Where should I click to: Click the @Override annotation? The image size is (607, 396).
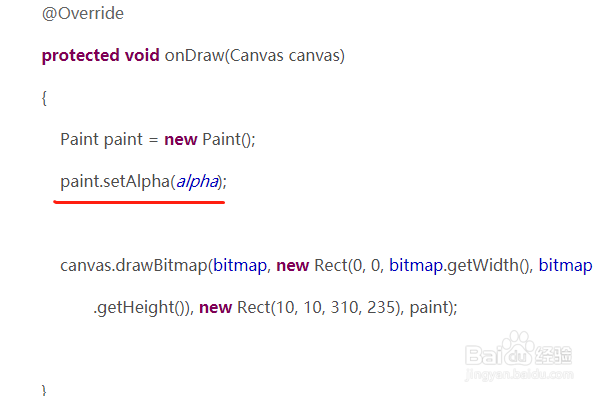point(83,14)
